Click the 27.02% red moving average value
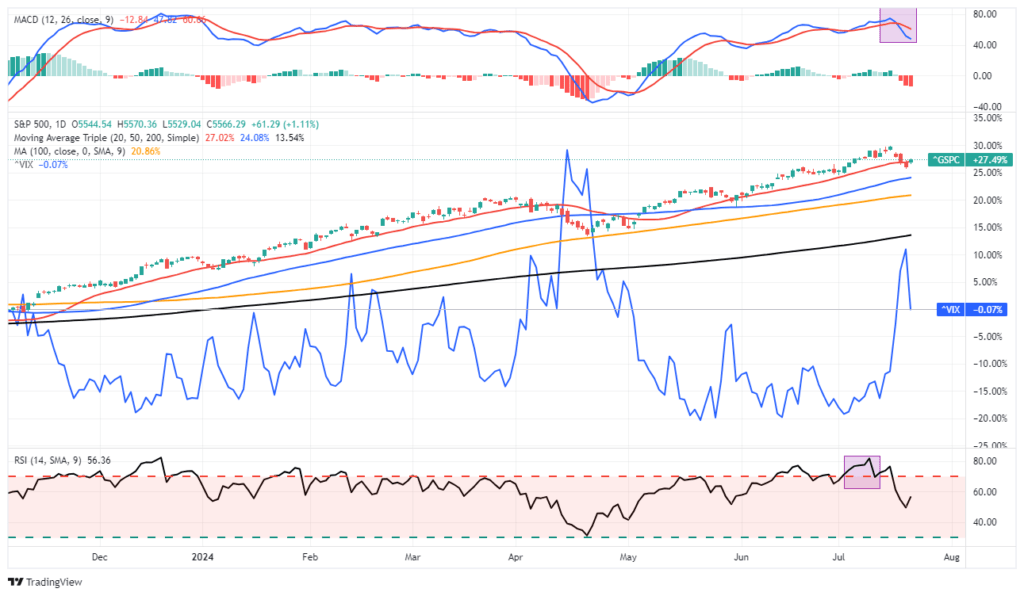 tap(219, 138)
